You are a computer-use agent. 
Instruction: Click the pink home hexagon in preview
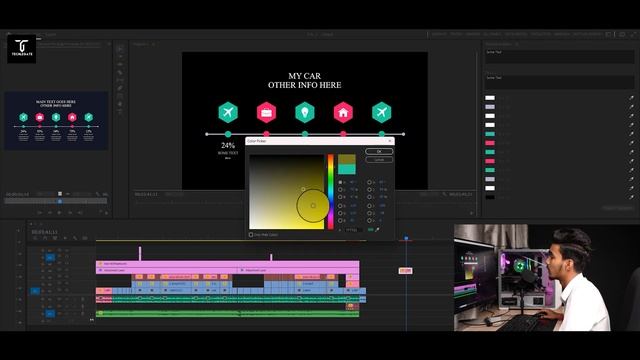[x=343, y=112]
